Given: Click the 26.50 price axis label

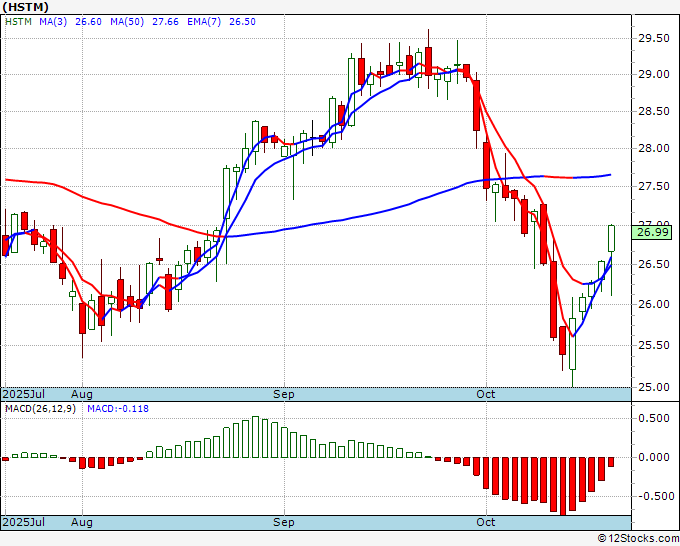Looking at the screenshot, I should [654, 265].
